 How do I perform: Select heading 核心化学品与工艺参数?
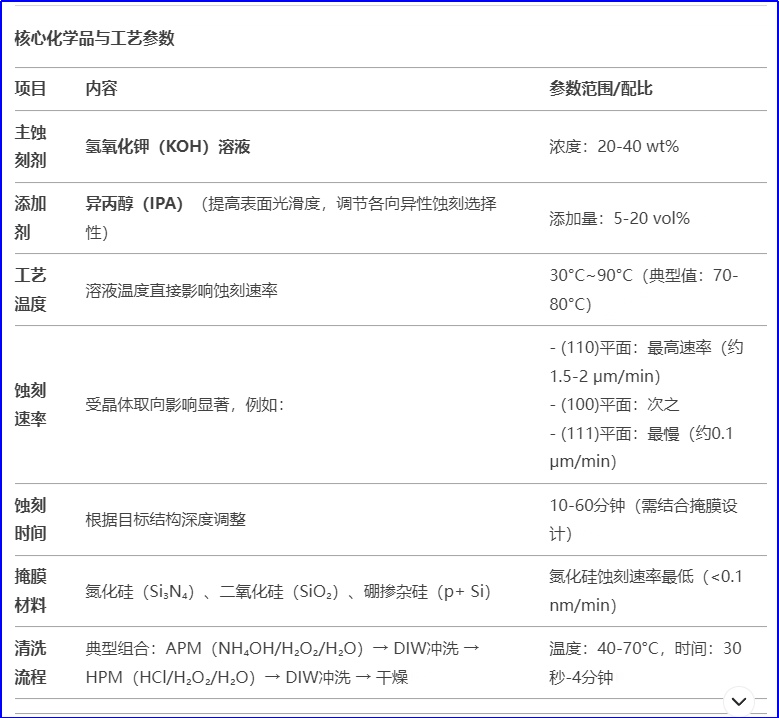[94, 38]
